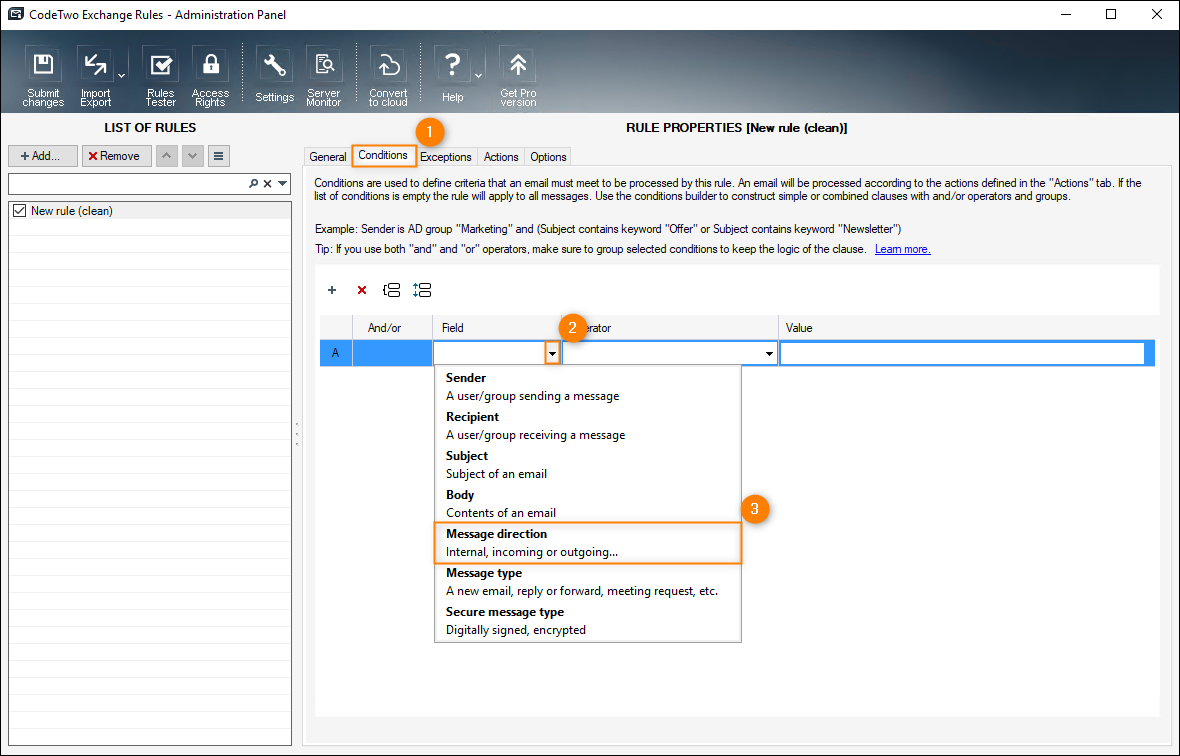Open the Learn more link
Viewport: 1180px width, 756px height.
902,249
